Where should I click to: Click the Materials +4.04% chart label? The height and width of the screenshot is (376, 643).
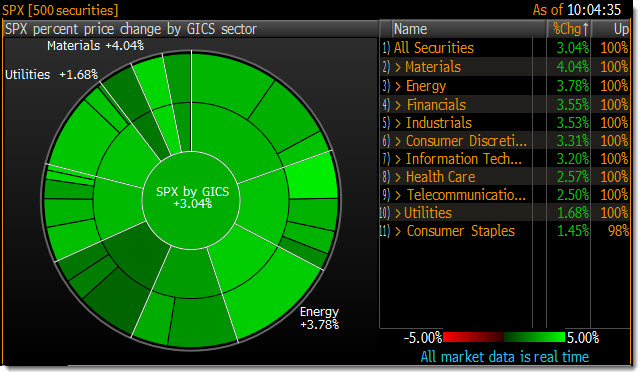point(95,46)
